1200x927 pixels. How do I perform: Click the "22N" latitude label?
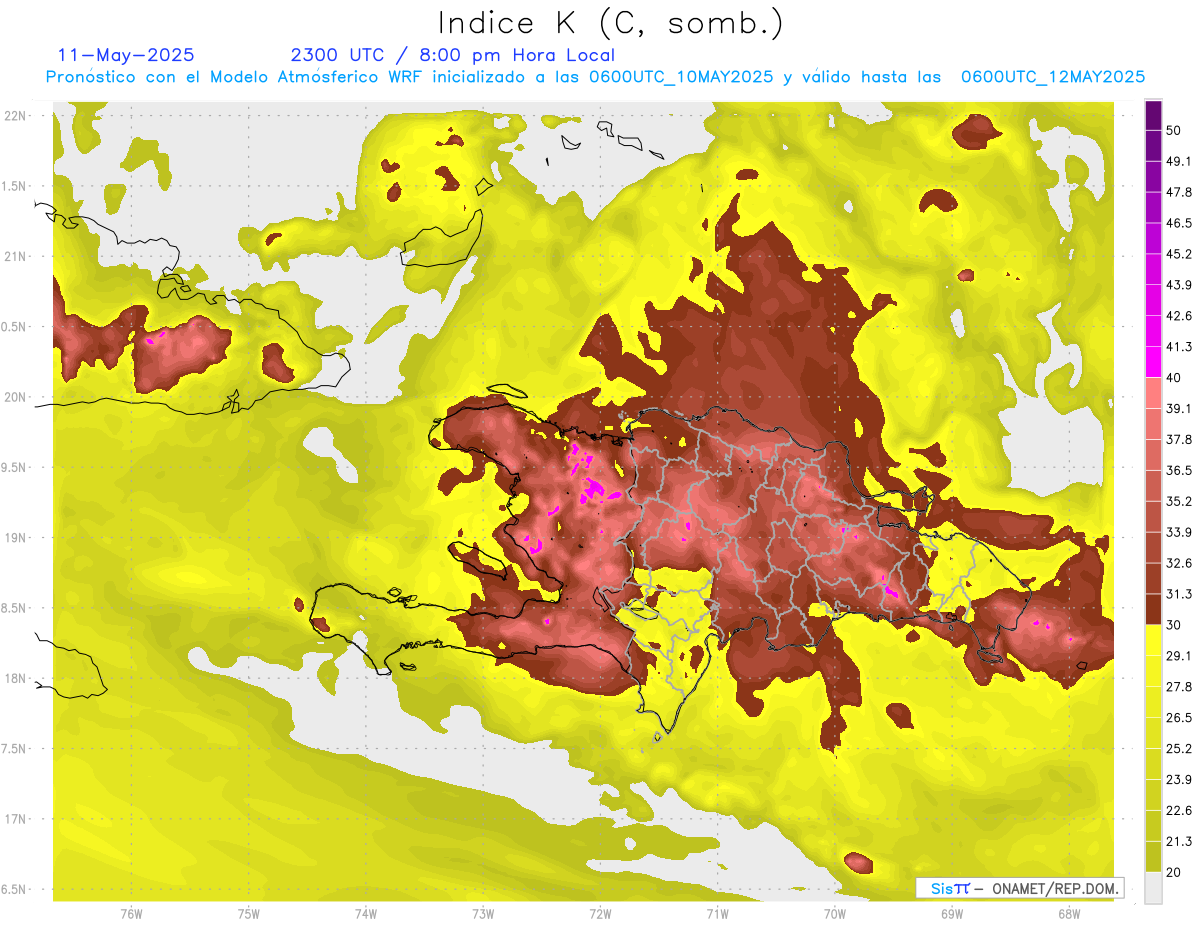coord(15,116)
